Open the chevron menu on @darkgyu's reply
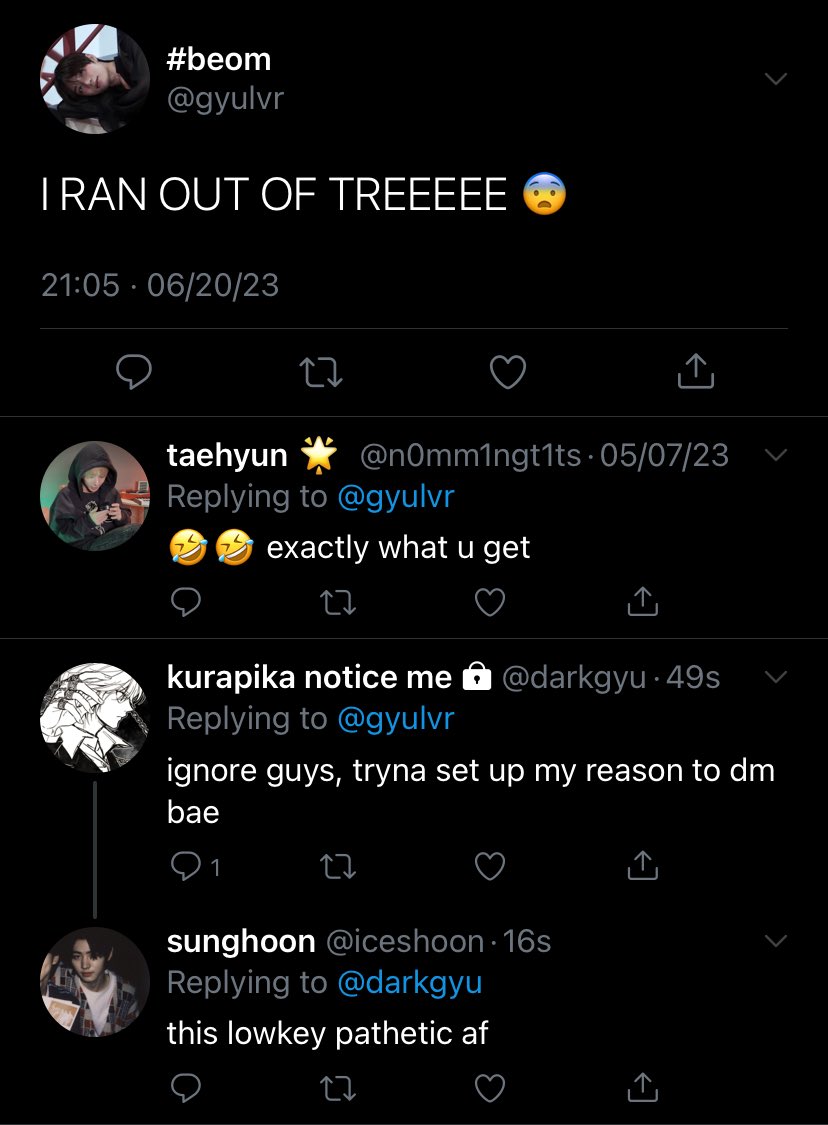The width and height of the screenshot is (828, 1125). coord(776,677)
